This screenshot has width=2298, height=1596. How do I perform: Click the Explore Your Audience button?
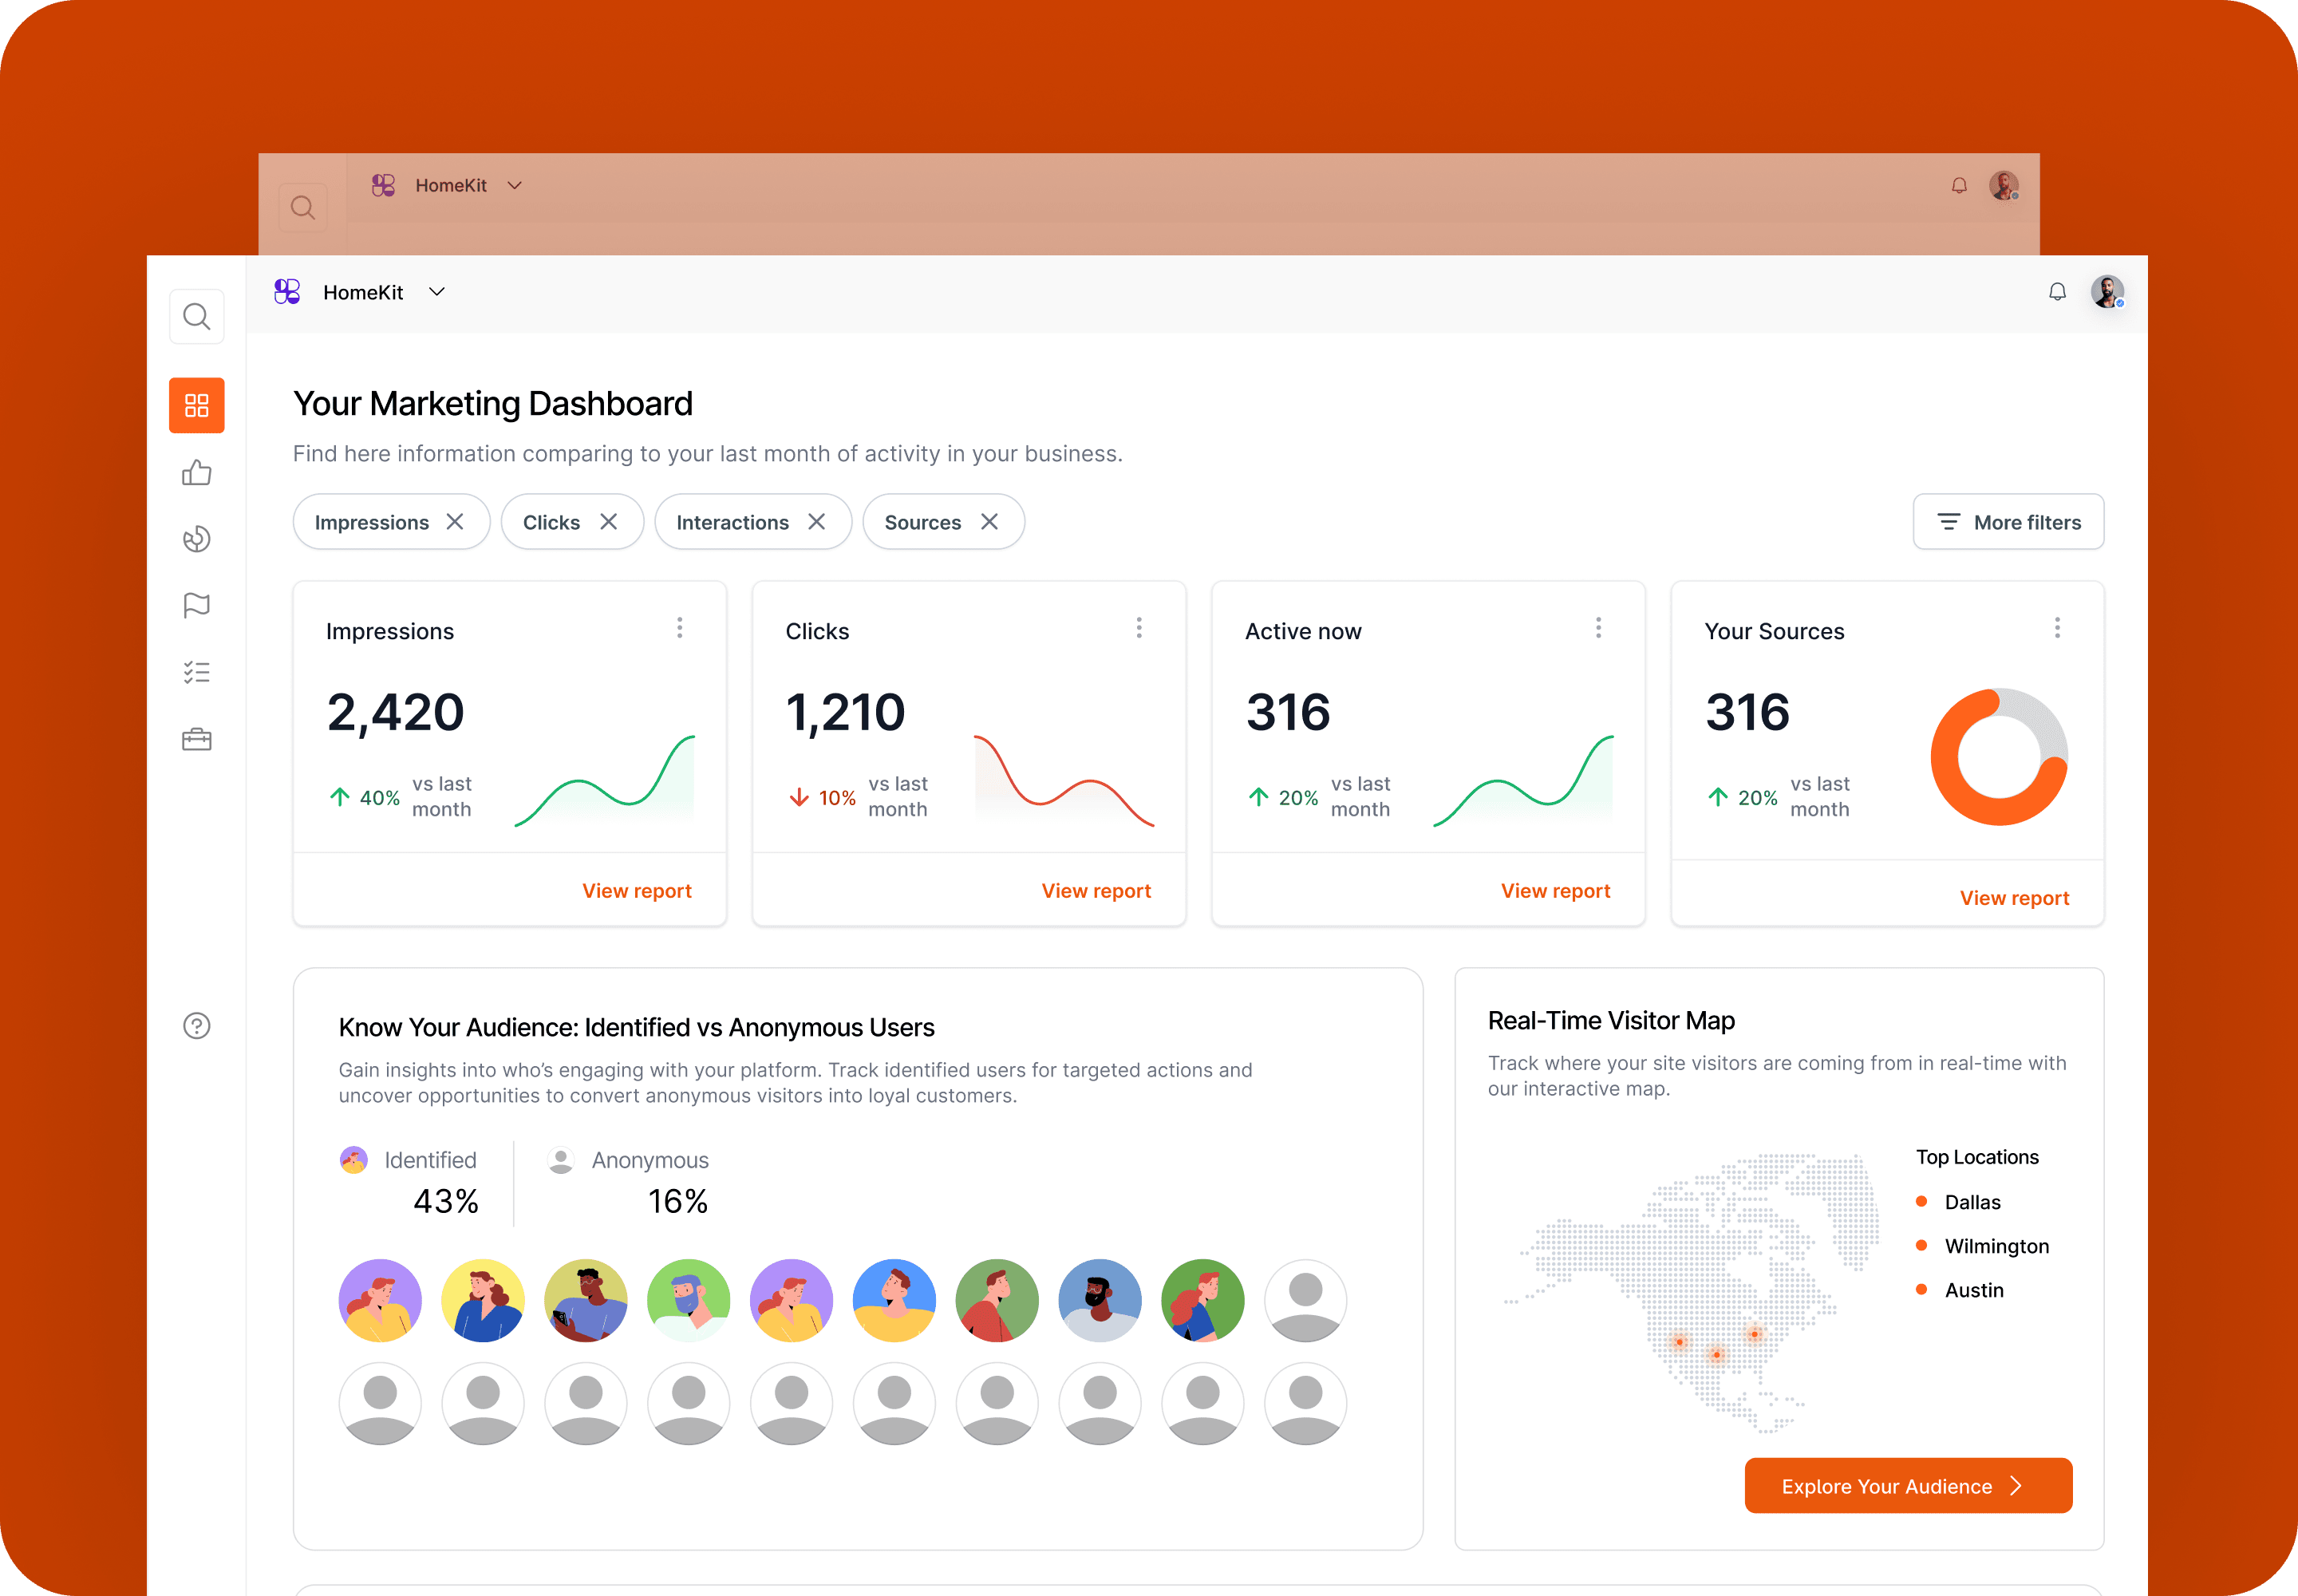pos(1907,1486)
